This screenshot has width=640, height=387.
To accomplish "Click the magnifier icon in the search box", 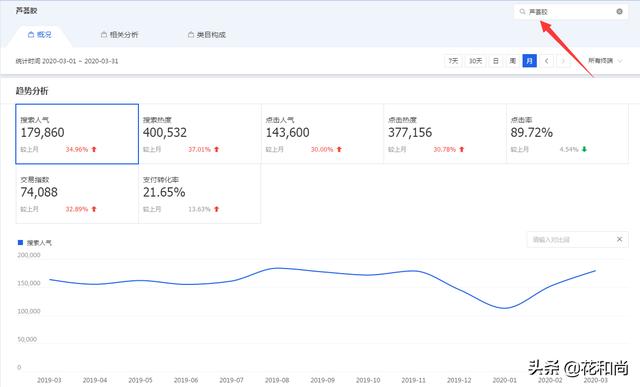I will click(x=522, y=12).
